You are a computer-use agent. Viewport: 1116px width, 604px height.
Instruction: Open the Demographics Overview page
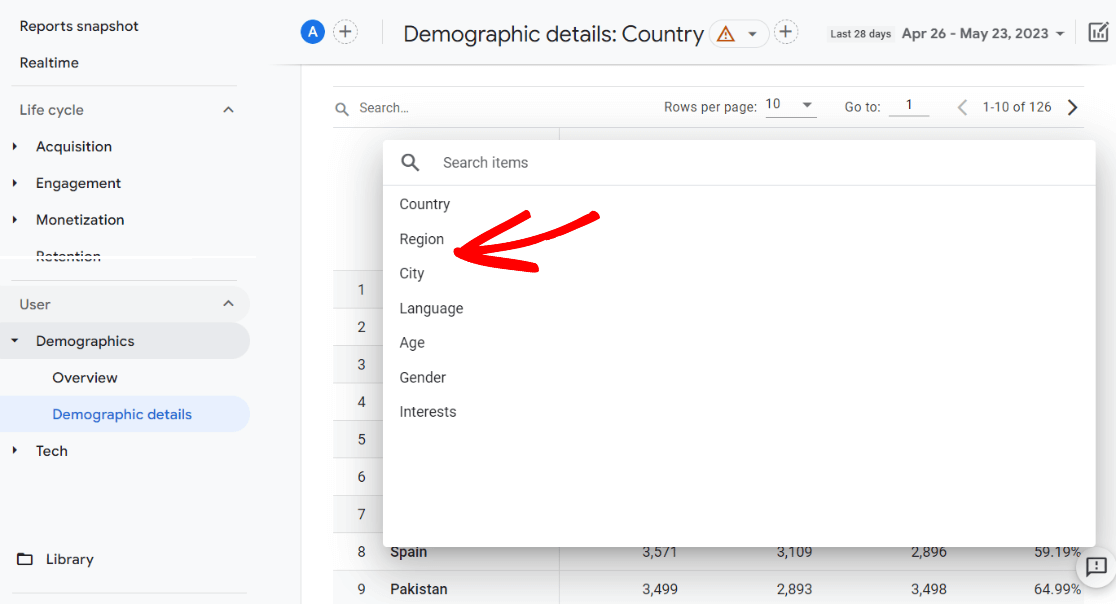[85, 377]
